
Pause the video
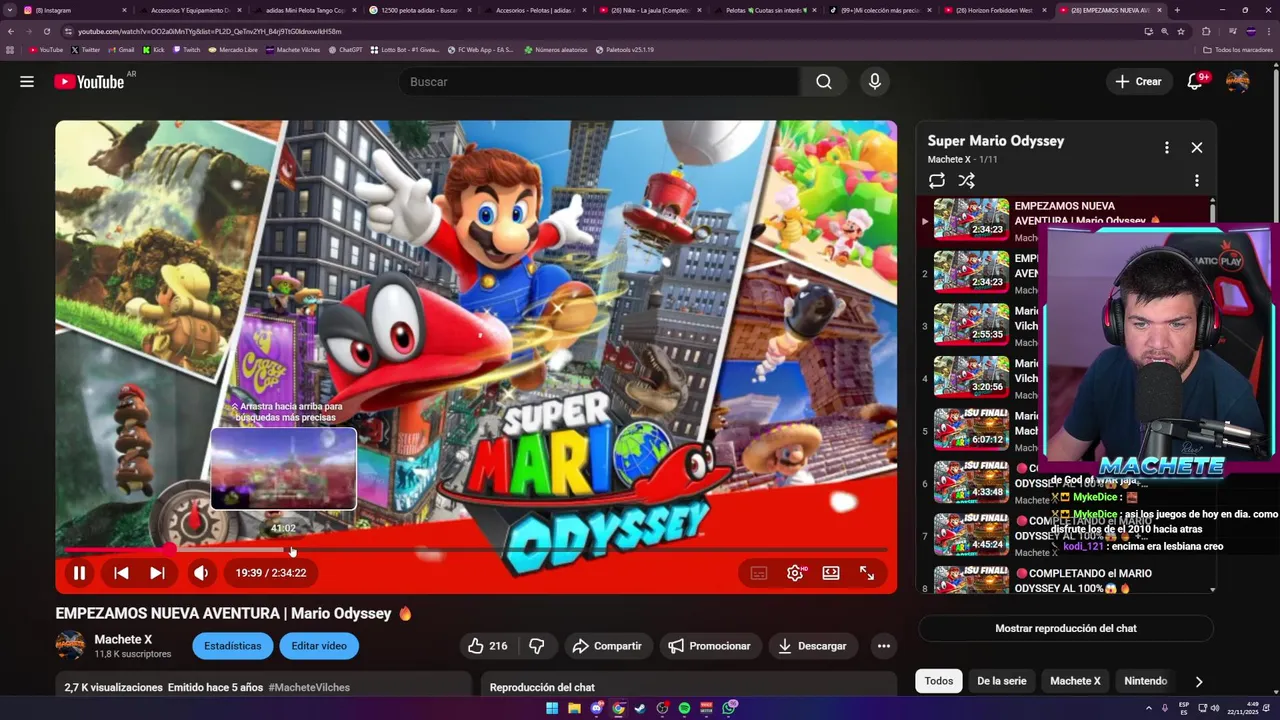pos(79,573)
